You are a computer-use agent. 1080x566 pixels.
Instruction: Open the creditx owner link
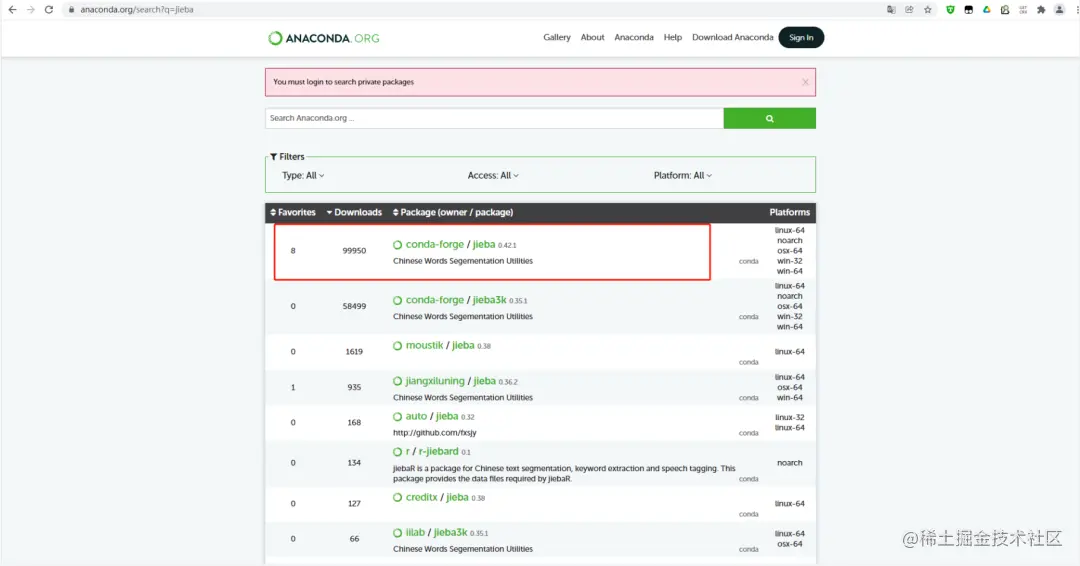pyautogui.click(x=422, y=497)
